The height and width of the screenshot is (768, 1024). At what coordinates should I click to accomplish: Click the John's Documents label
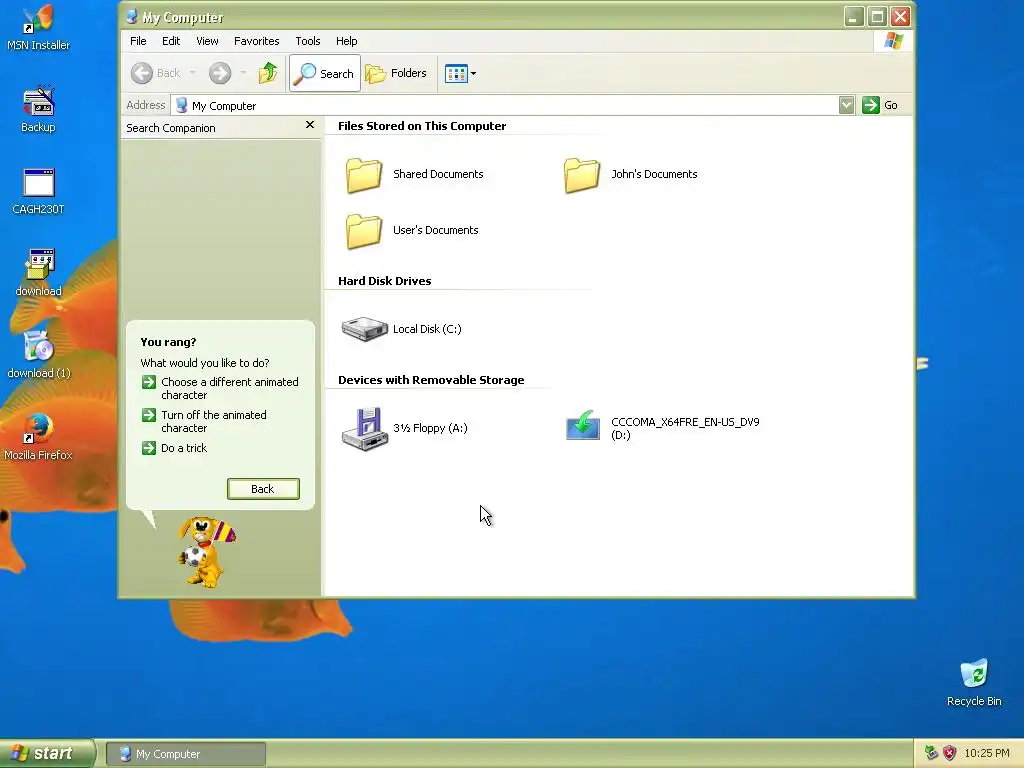pos(654,174)
